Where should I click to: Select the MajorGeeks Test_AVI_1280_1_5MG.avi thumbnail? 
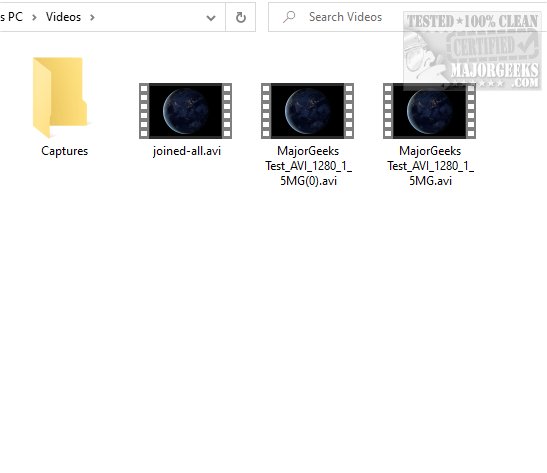(429, 111)
